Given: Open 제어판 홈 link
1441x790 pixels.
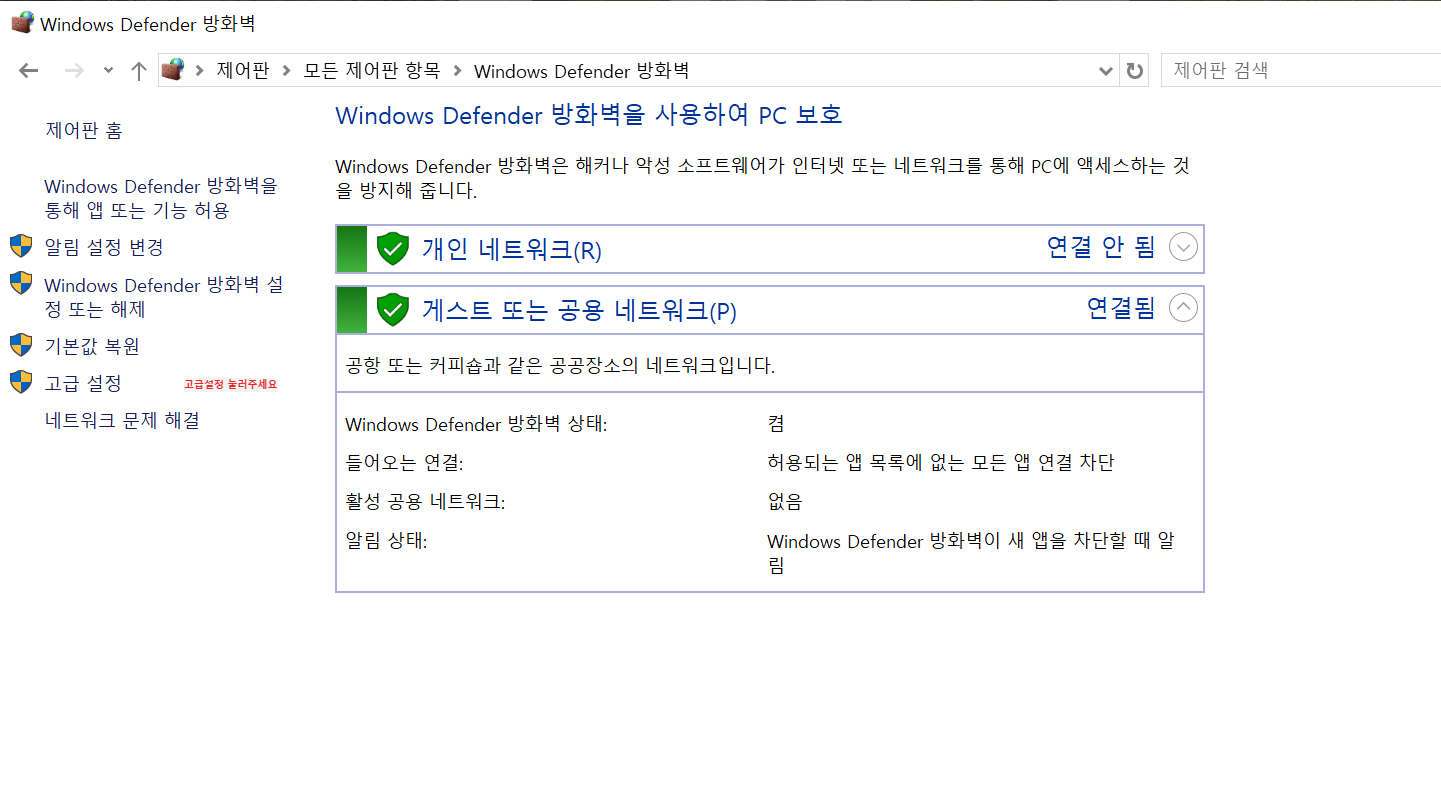Looking at the screenshot, I should coord(84,130).
